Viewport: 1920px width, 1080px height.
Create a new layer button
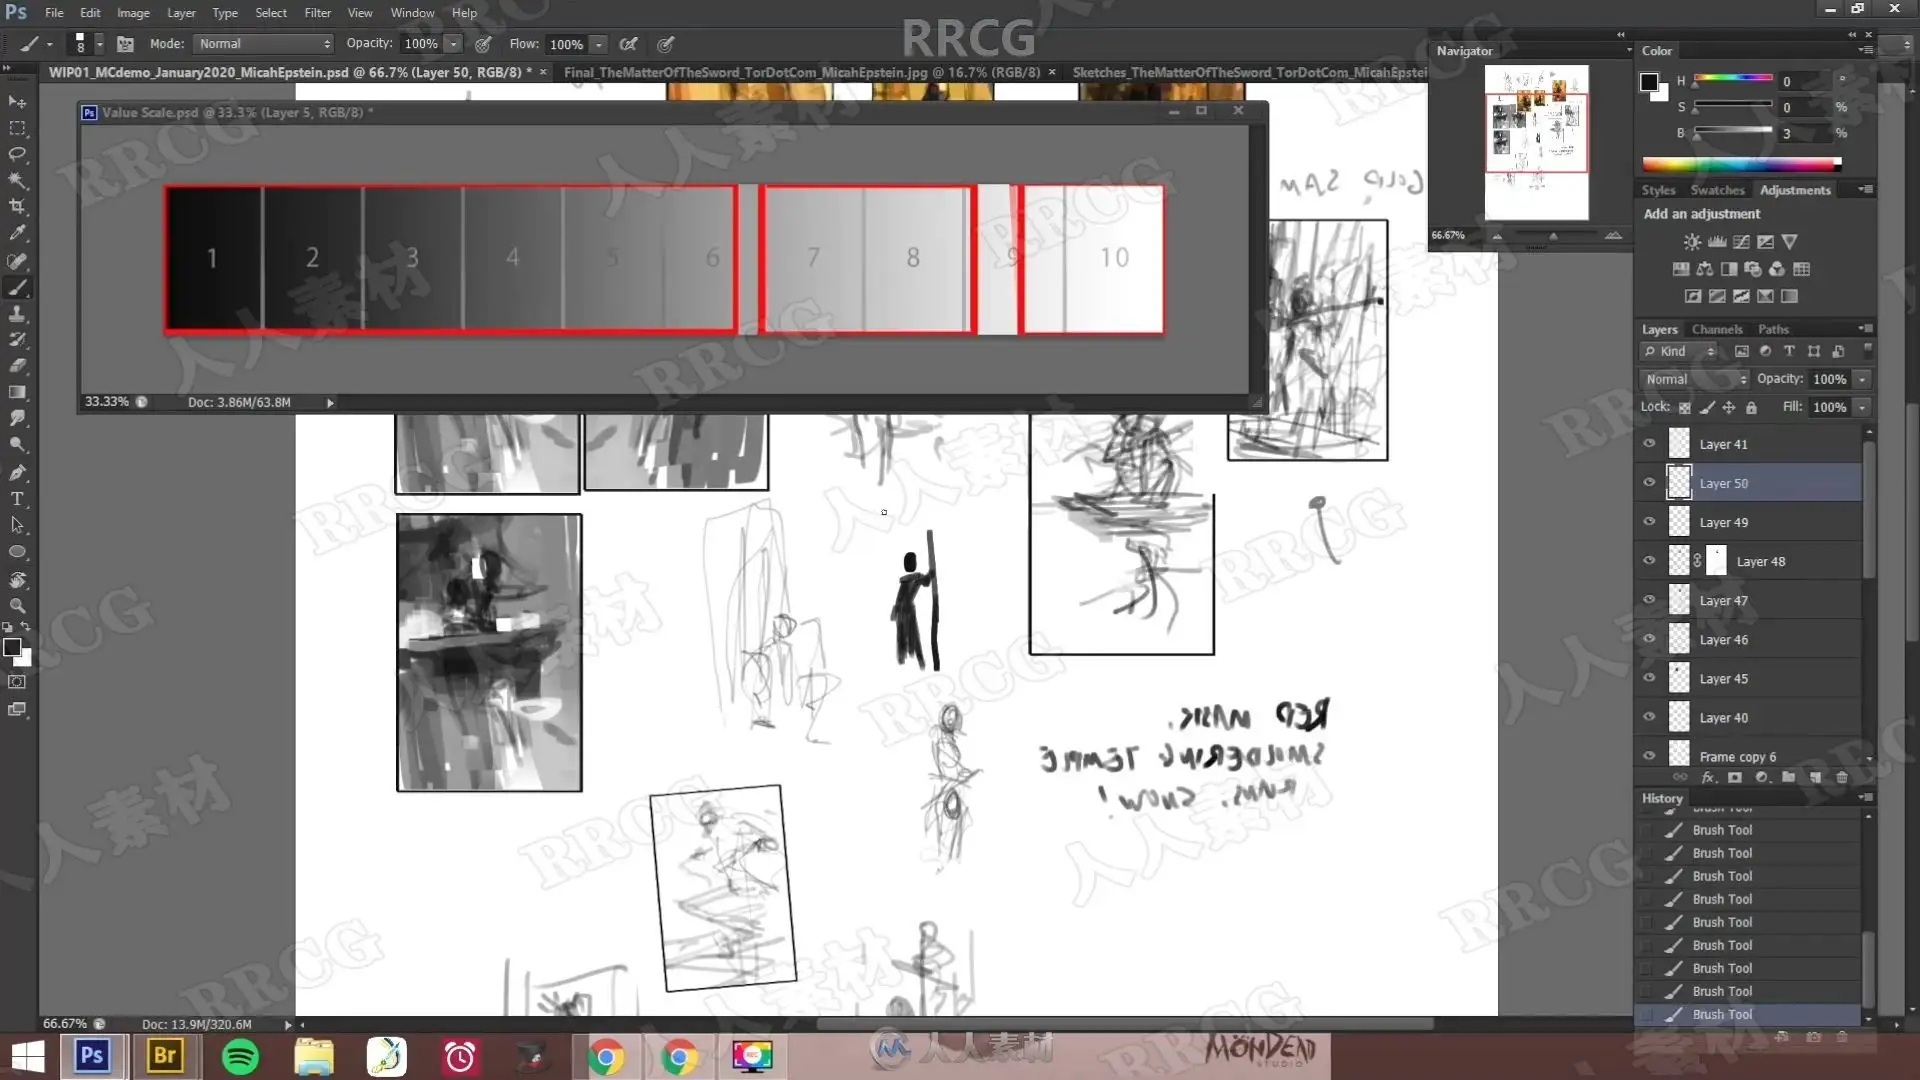click(x=1815, y=777)
